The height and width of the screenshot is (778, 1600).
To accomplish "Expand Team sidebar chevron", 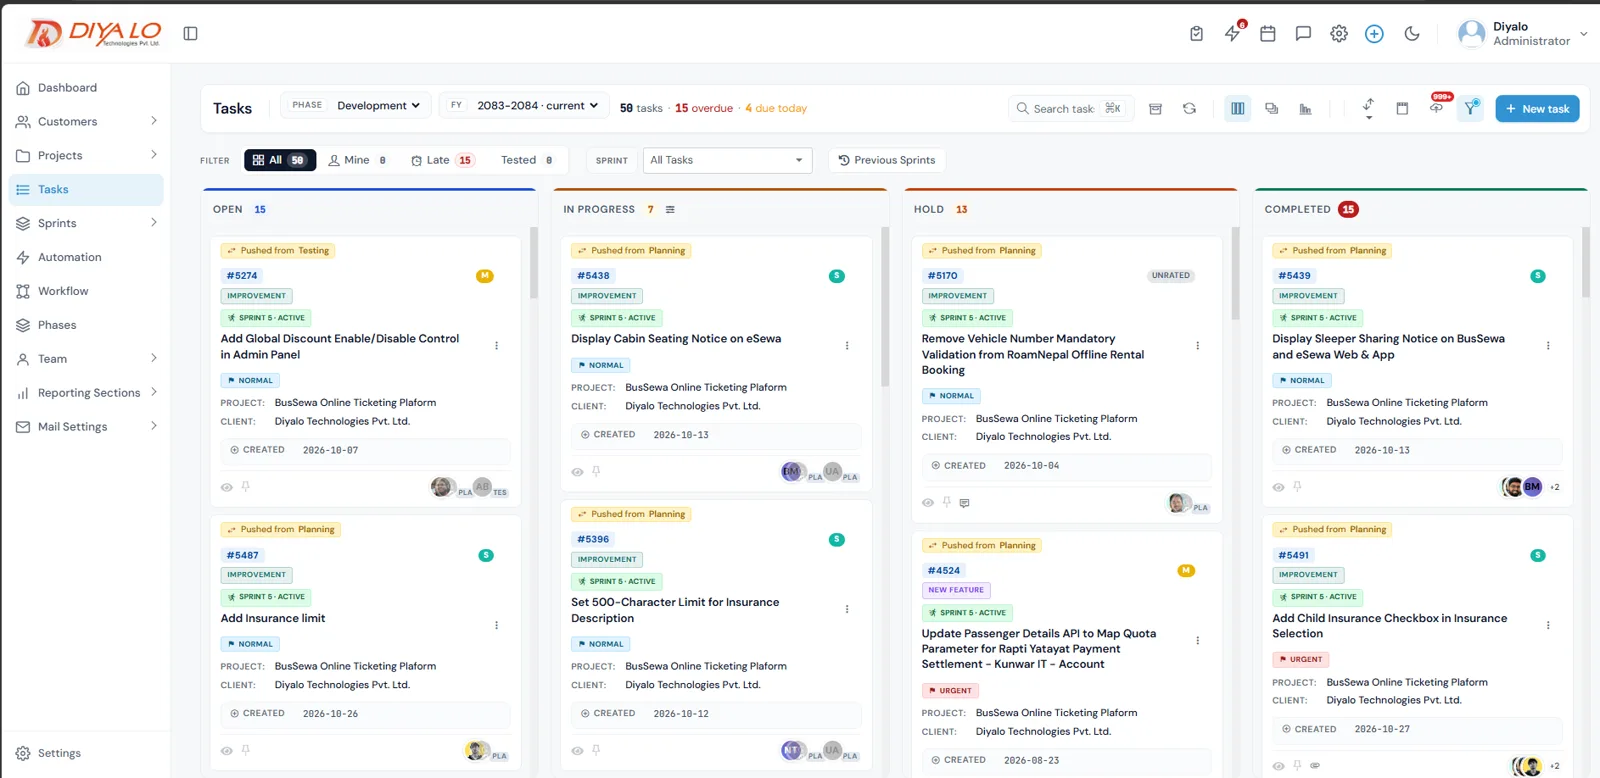I will coord(154,358).
